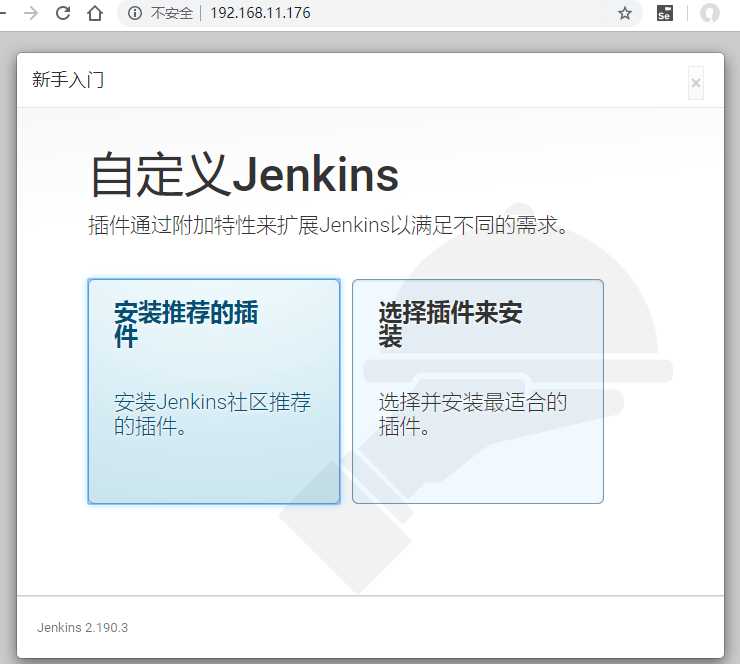
Task: Click the browser forward arrow
Action: [31, 13]
